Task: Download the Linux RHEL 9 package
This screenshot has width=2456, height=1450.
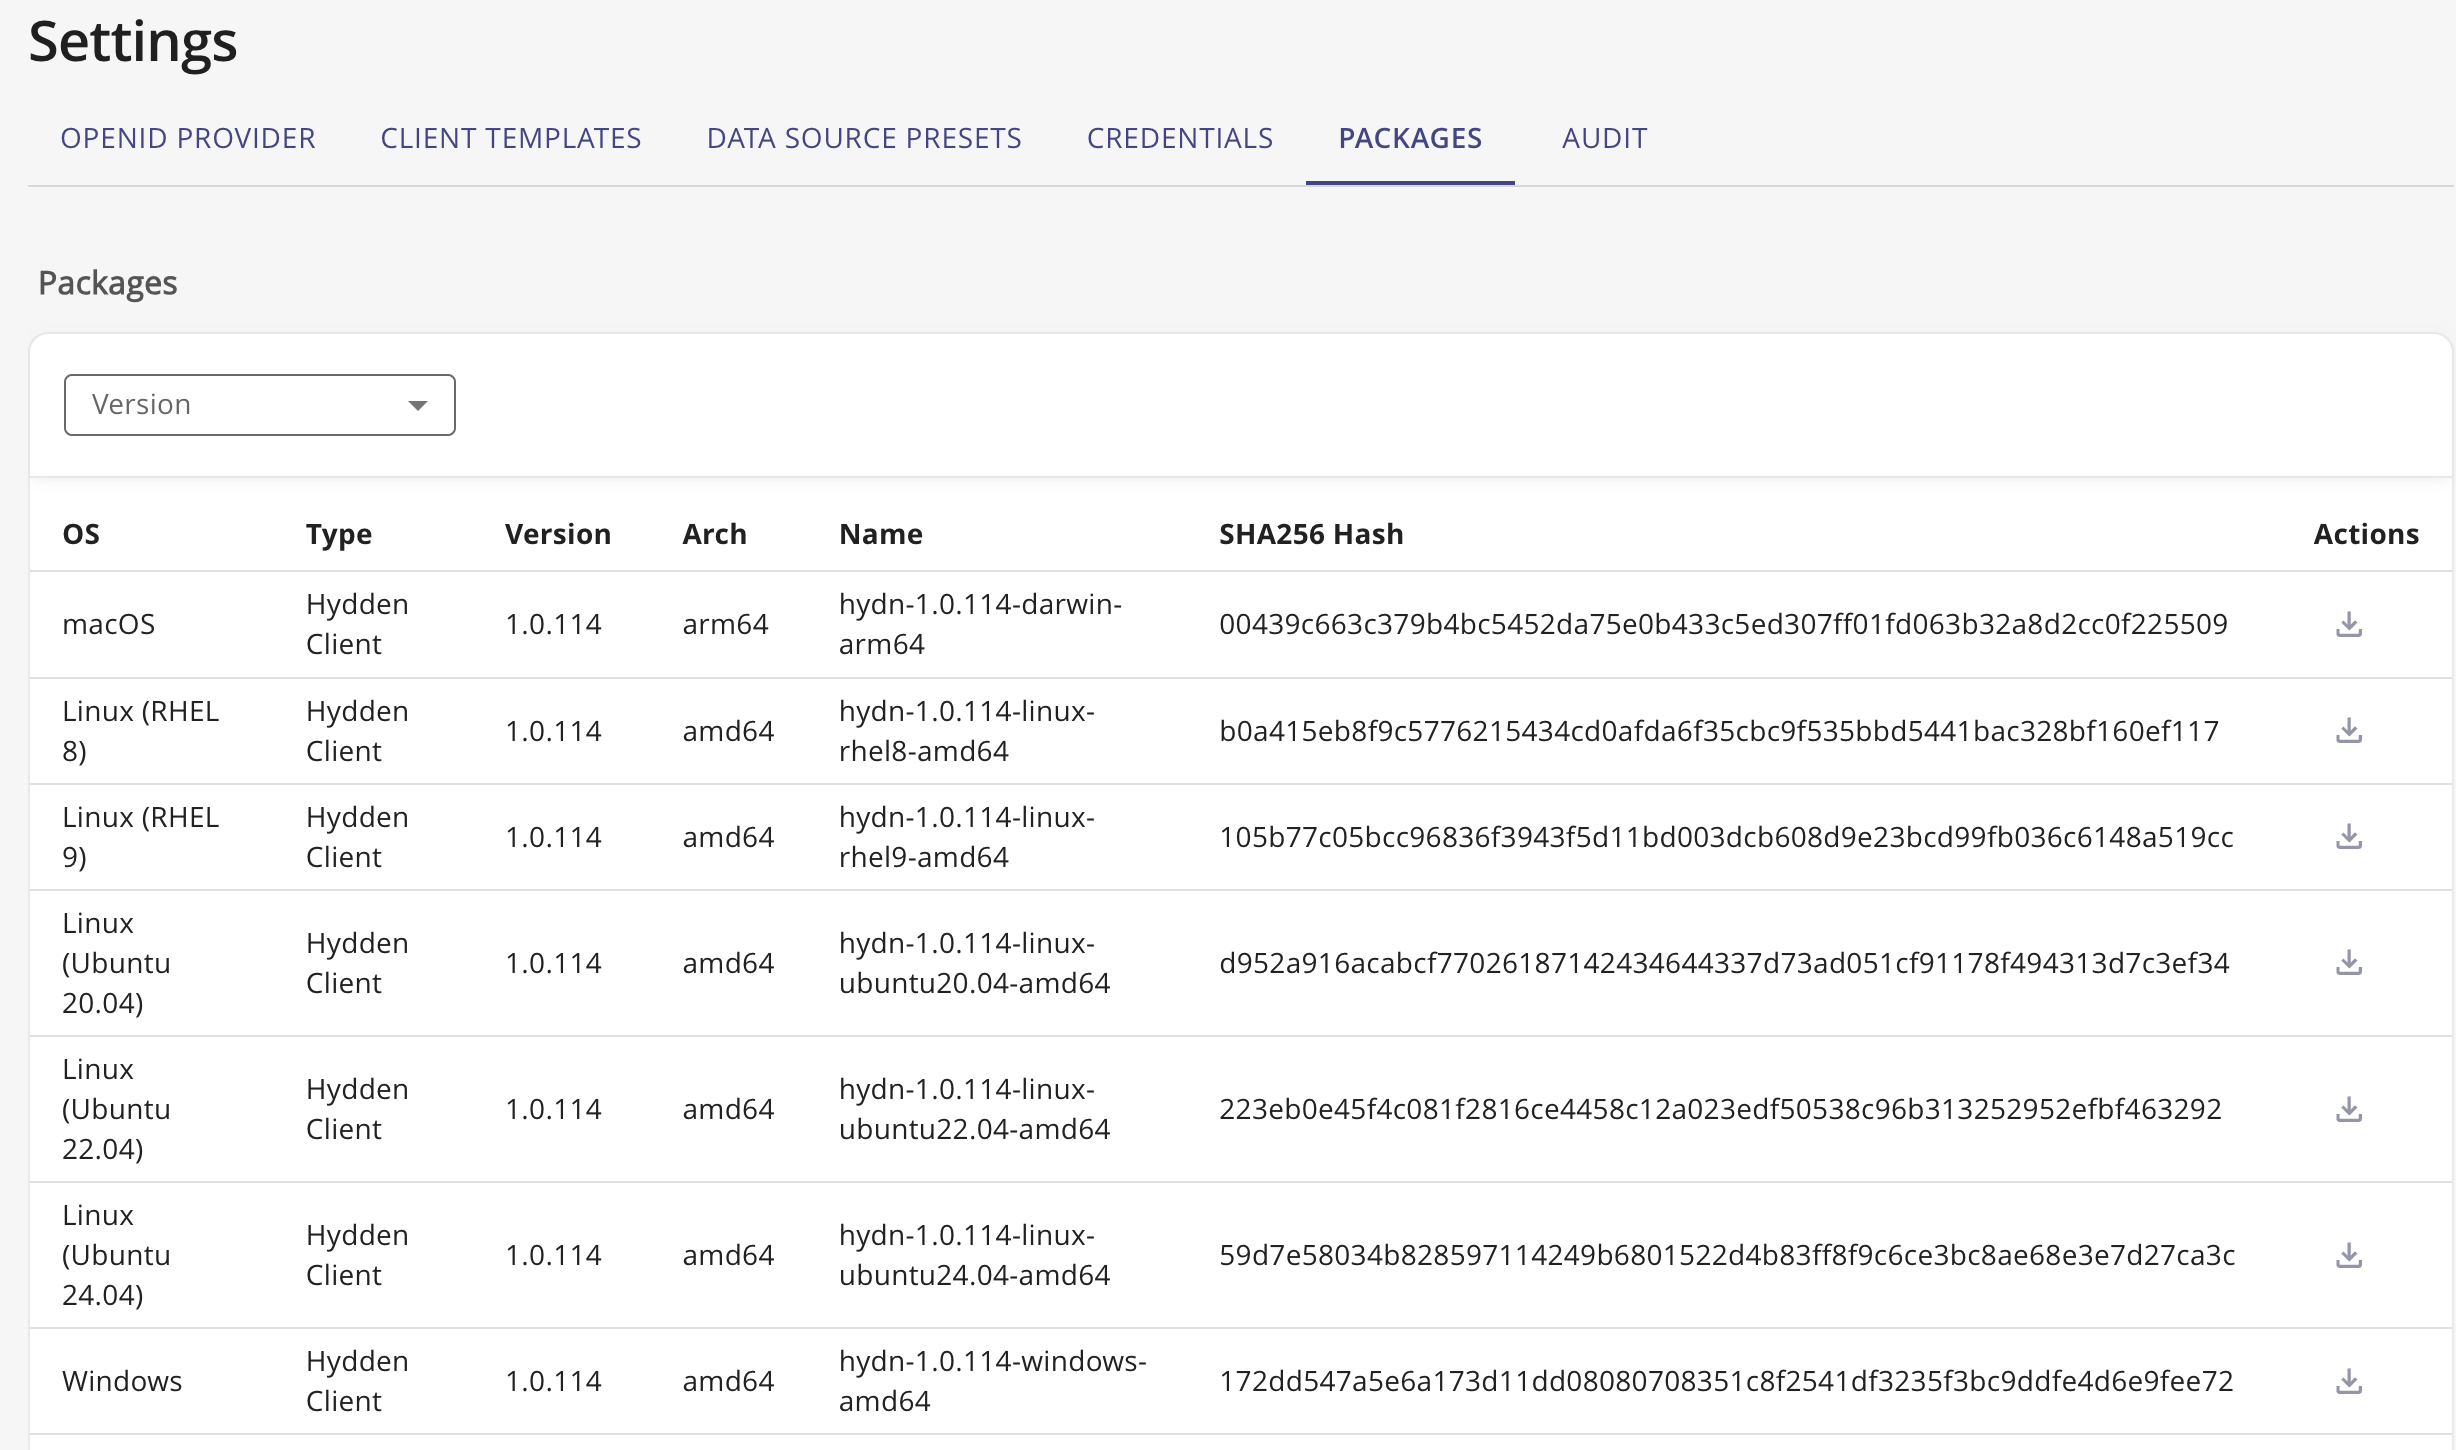Action: coord(2348,836)
